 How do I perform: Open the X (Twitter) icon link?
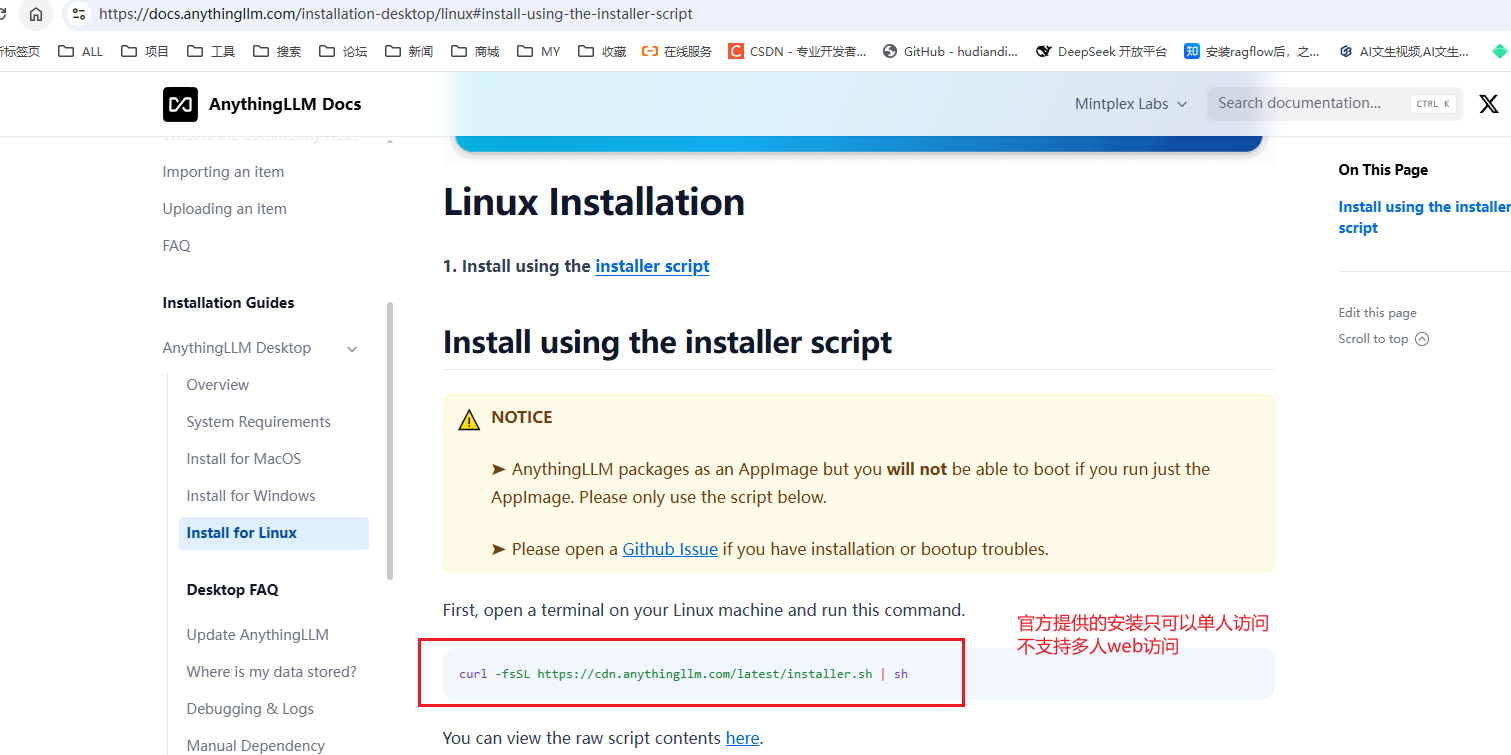1488,103
